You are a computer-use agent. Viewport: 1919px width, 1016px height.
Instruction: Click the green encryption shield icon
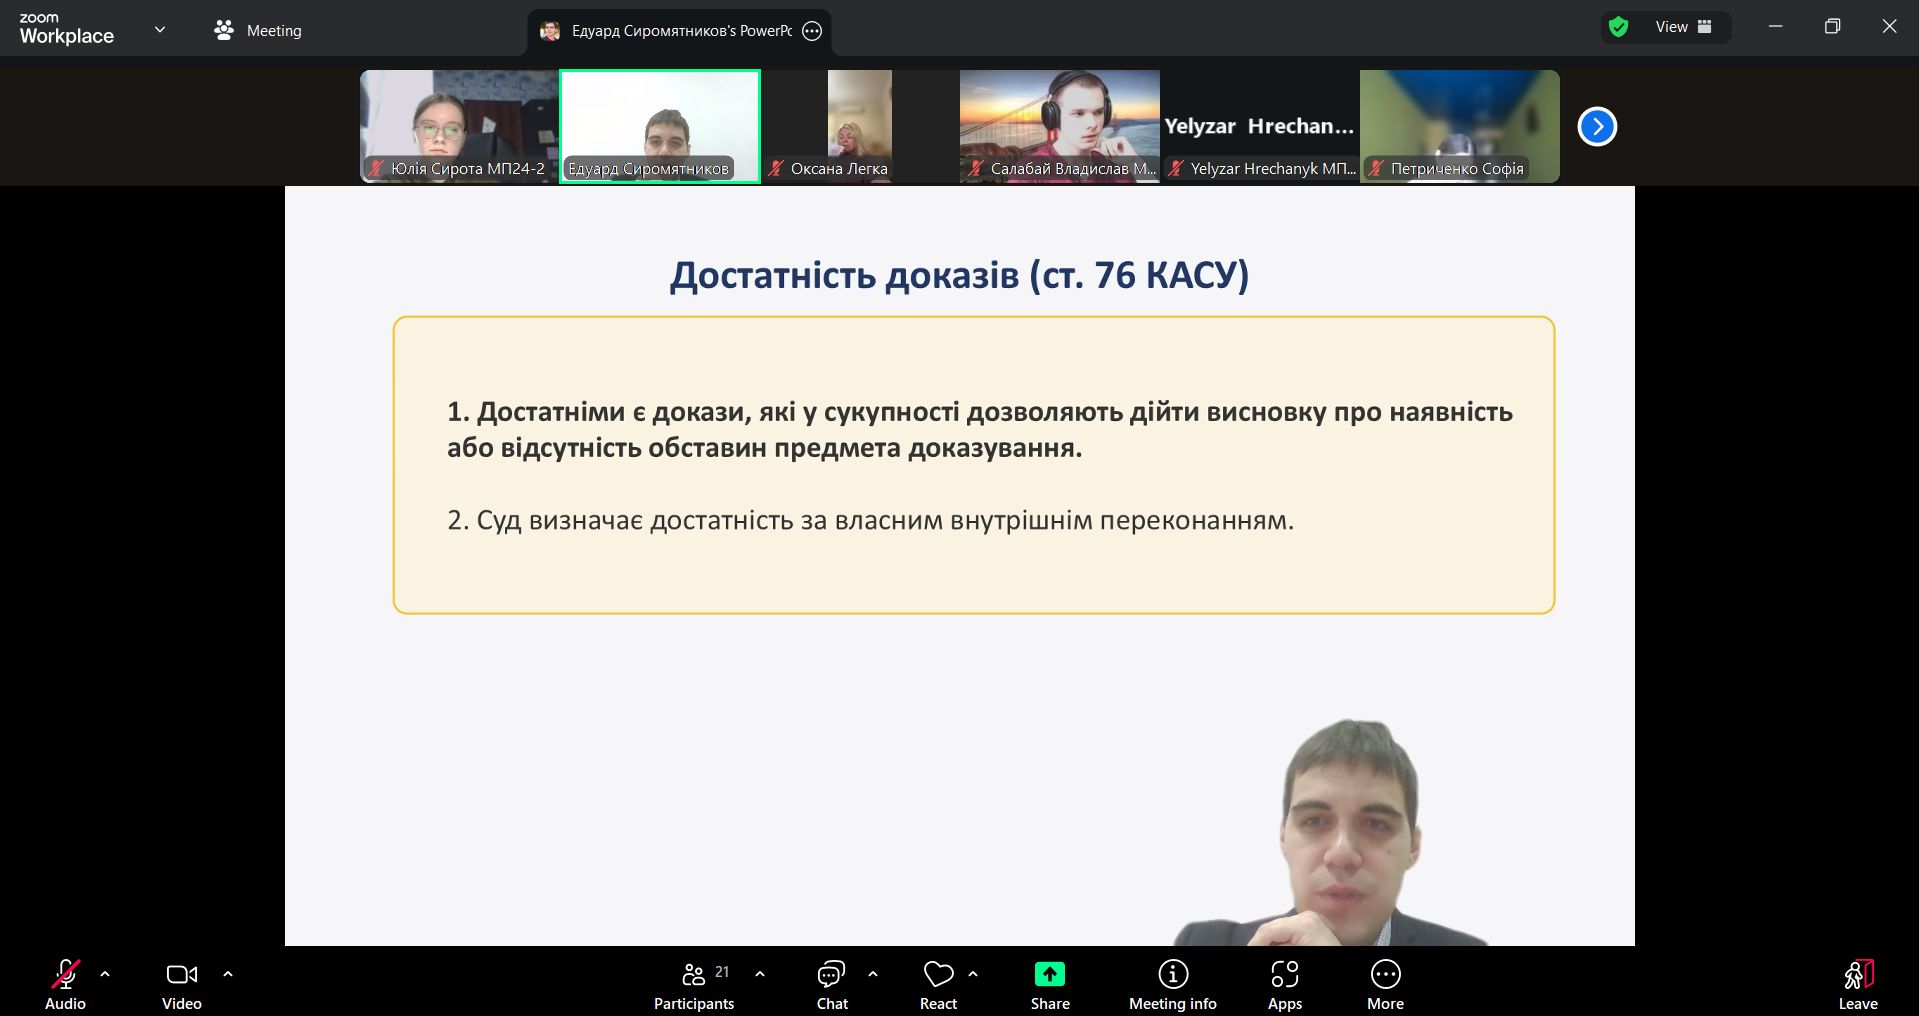tap(1618, 27)
